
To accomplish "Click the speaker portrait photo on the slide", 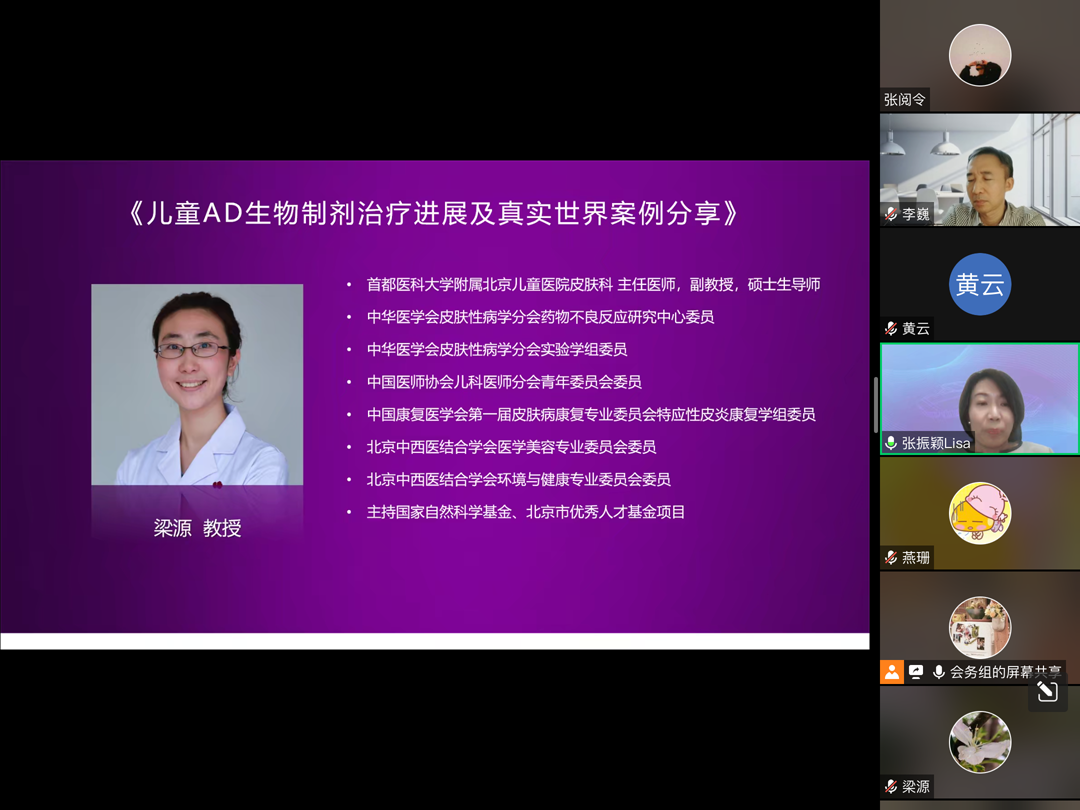I will 197,384.
